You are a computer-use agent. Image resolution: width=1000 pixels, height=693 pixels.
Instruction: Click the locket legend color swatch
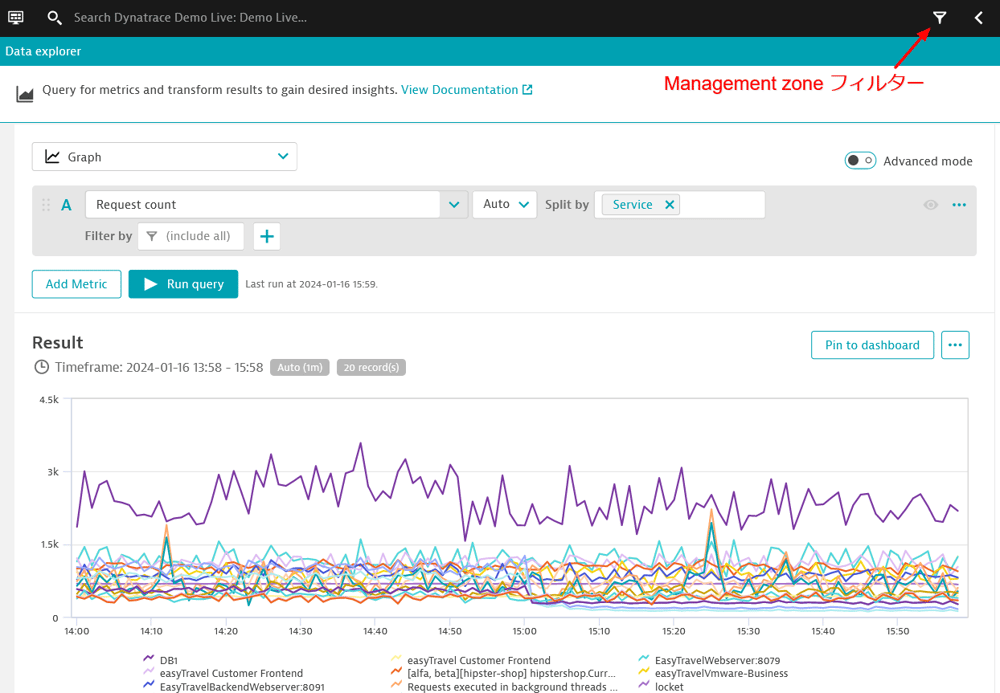coord(643,685)
